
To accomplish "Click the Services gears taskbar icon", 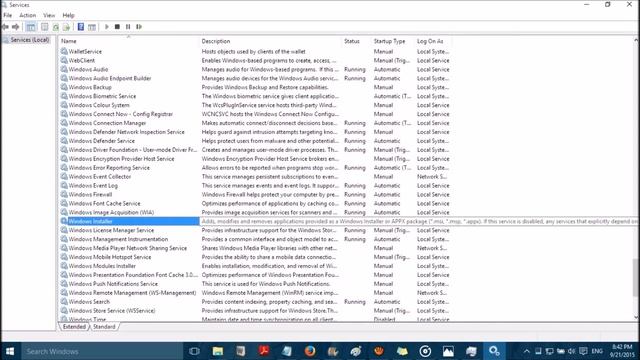I will click(x=494, y=351).
